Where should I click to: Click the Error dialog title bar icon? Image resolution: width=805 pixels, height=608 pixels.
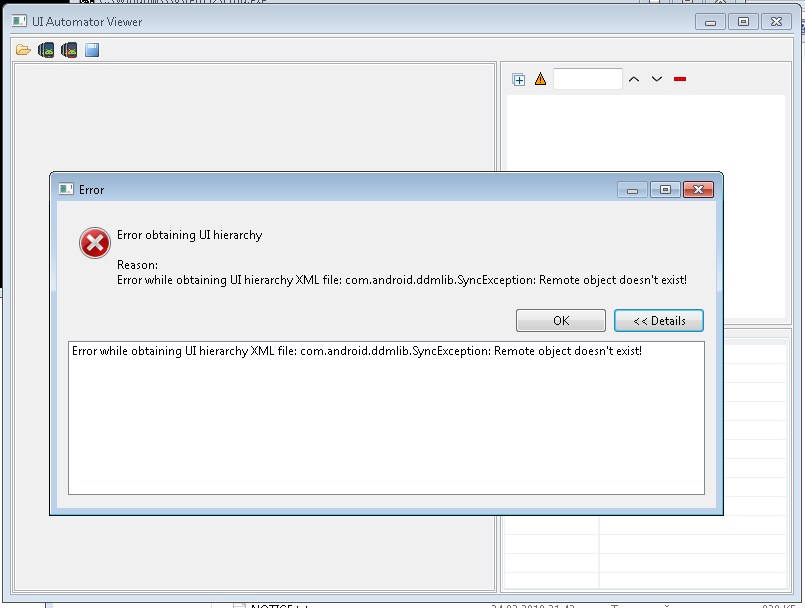point(66,189)
